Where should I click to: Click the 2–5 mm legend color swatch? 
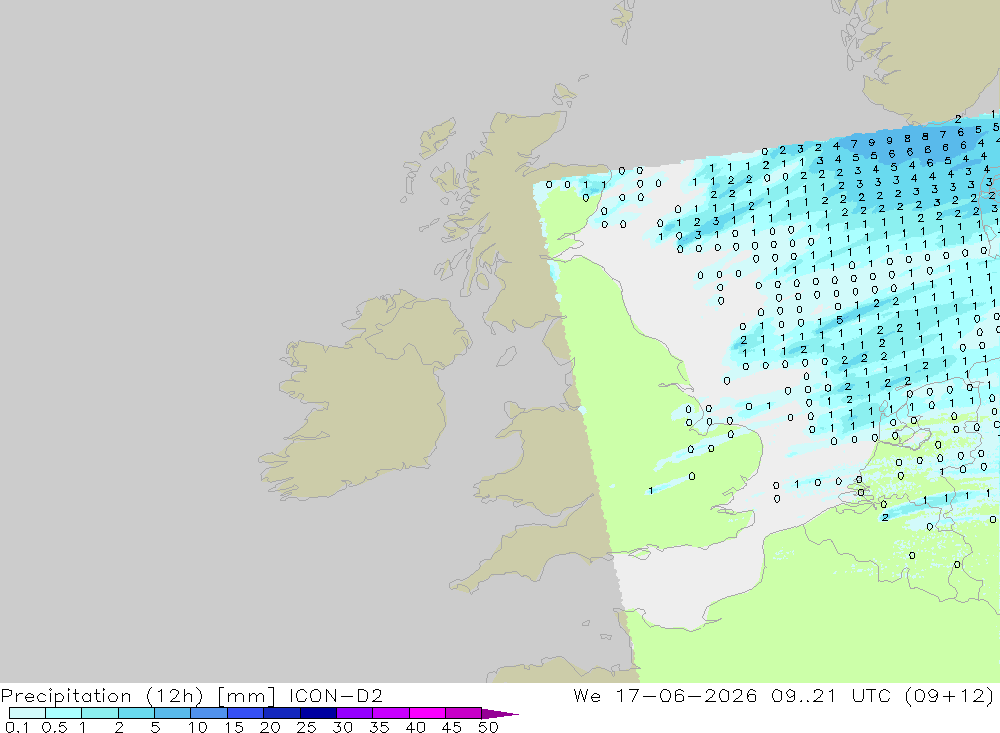[136, 713]
